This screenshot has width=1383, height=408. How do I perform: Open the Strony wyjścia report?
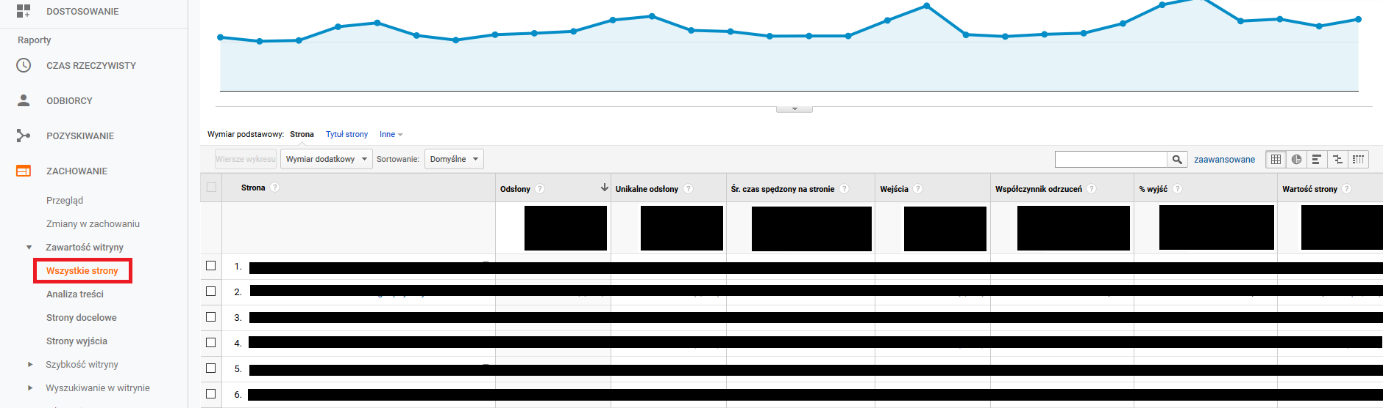(77, 341)
